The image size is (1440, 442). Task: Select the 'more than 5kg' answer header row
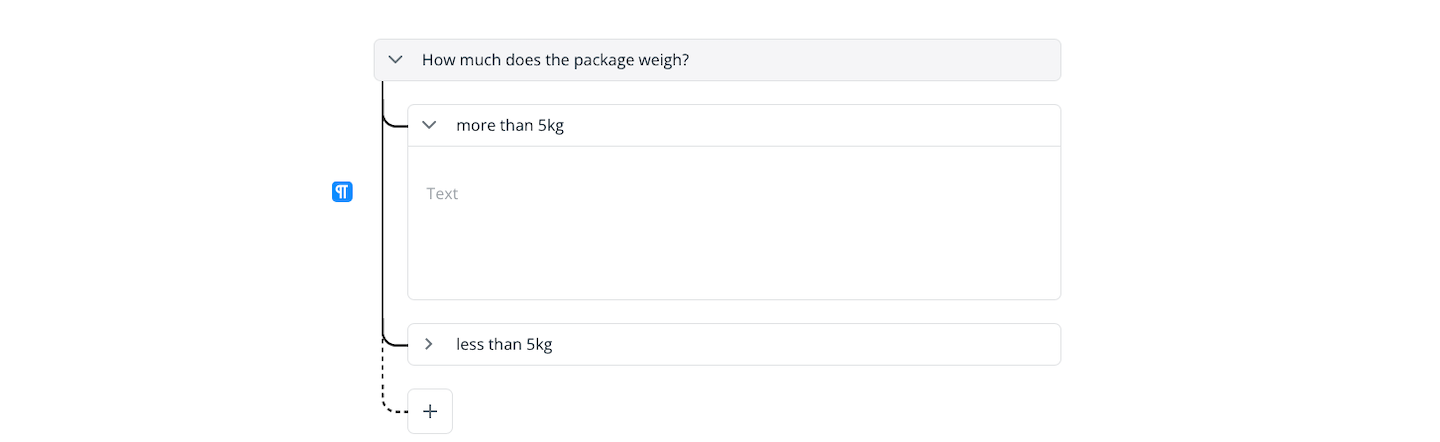pyautogui.click(x=734, y=126)
